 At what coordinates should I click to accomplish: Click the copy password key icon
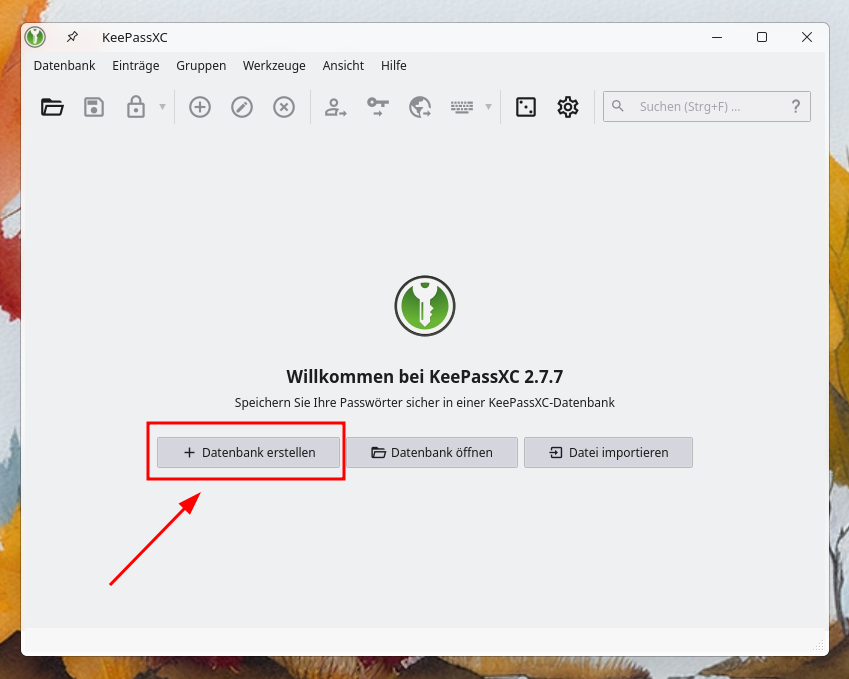click(x=377, y=107)
